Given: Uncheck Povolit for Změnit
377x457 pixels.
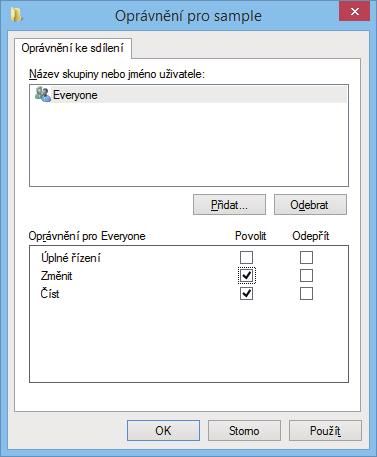Looking at the screenshot, I should 247,275.
